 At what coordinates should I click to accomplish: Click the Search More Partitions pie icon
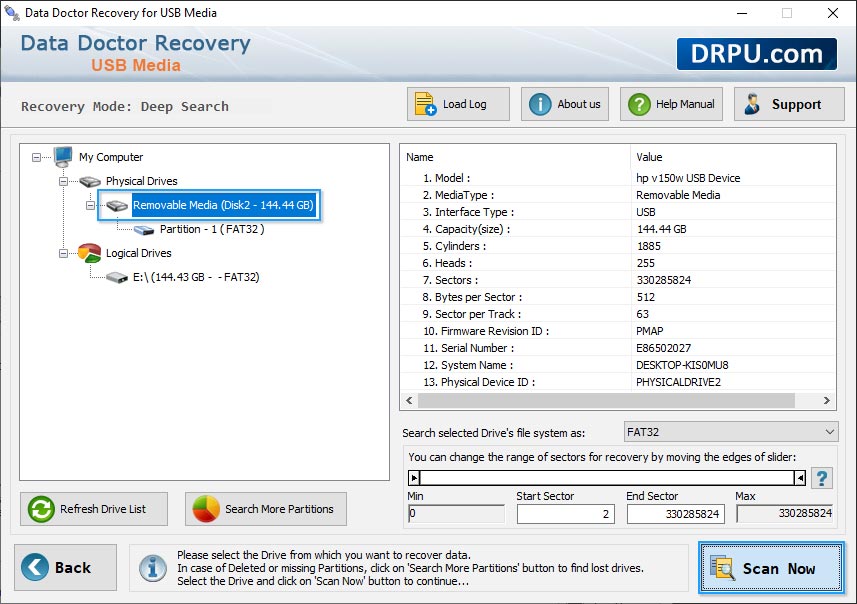click(206, 509)
